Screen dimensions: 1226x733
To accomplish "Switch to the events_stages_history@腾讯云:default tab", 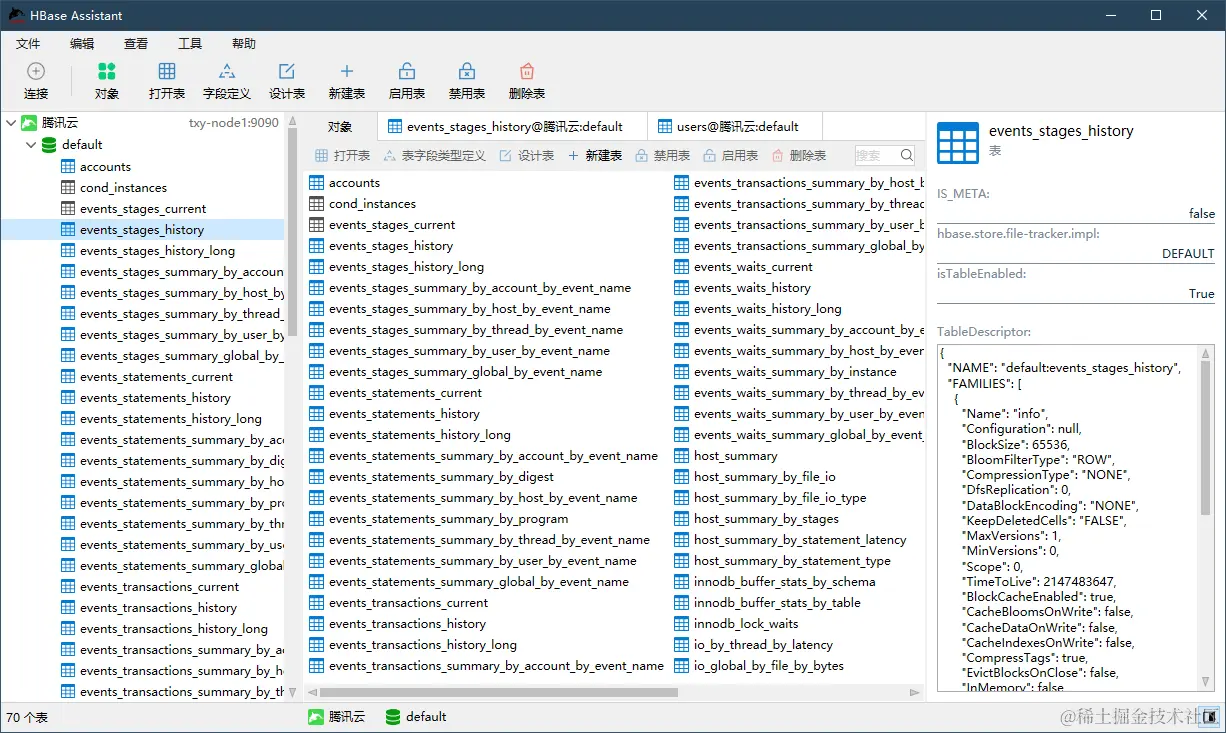I will click(x=513, y=127).
